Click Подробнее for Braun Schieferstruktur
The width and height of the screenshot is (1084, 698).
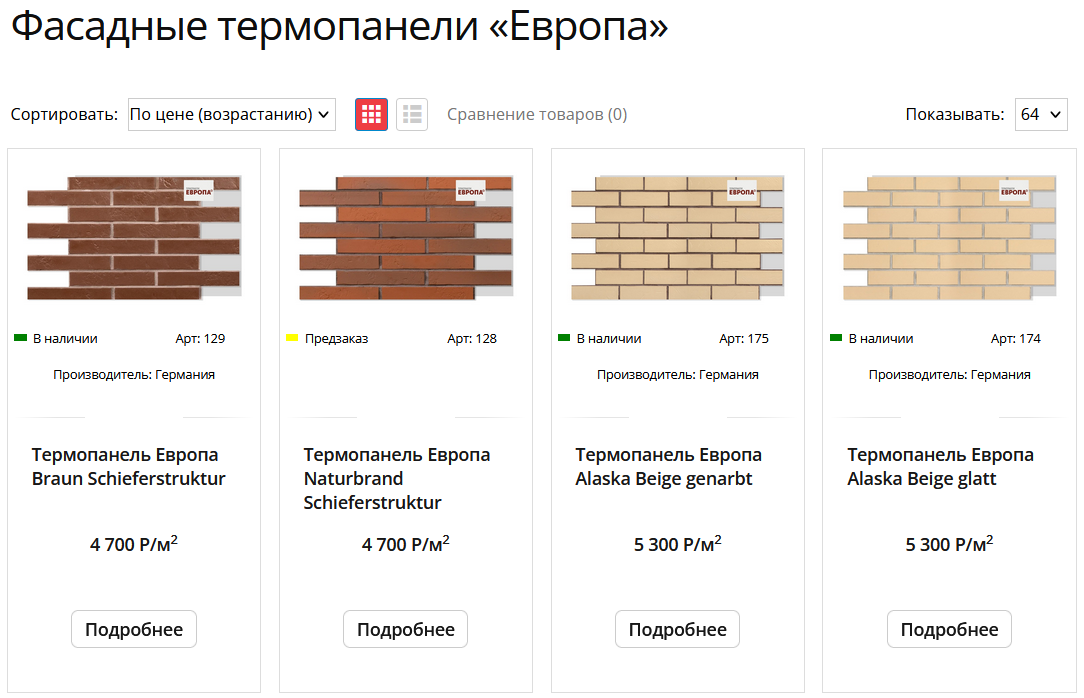(134, 629)
